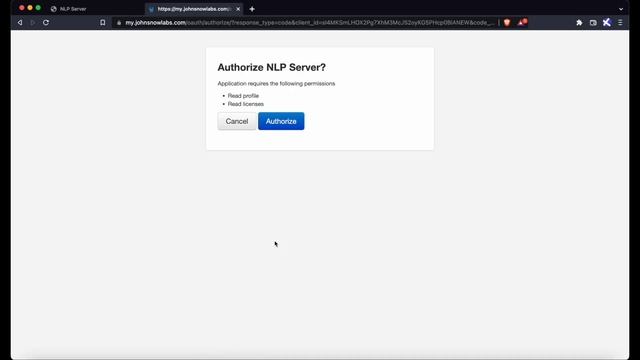Open a new browser tab
Image resolution: width=640 pixels, height=360 pixels.
pyautogui.click(x=252, y=9)
